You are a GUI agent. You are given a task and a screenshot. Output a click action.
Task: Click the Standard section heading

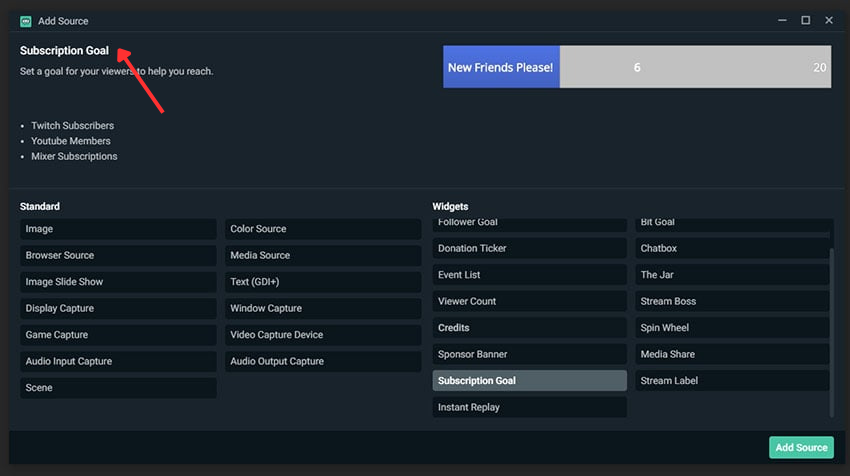pos(40,207)
